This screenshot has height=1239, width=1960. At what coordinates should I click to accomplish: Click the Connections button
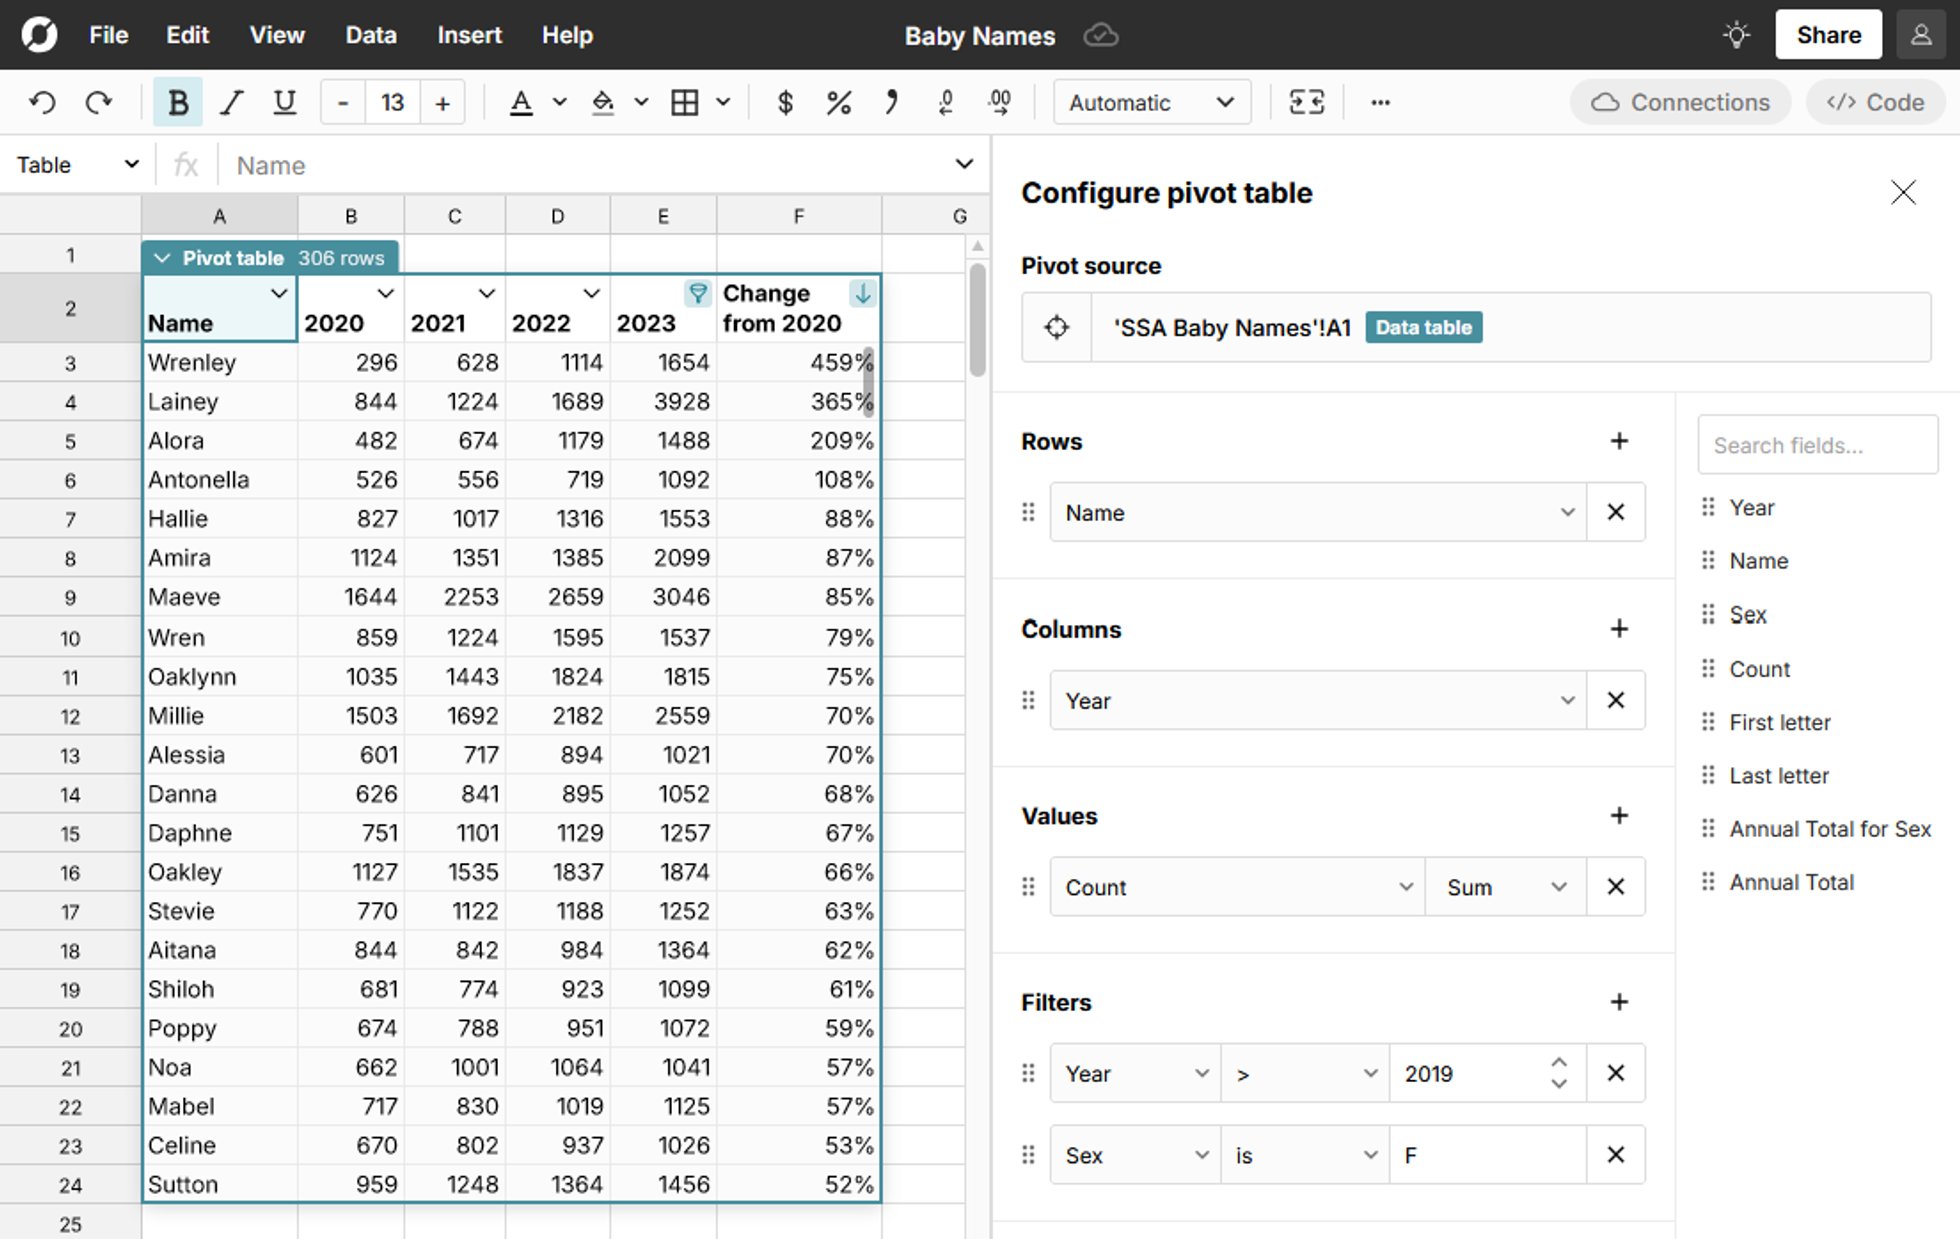click(1680, 102)
